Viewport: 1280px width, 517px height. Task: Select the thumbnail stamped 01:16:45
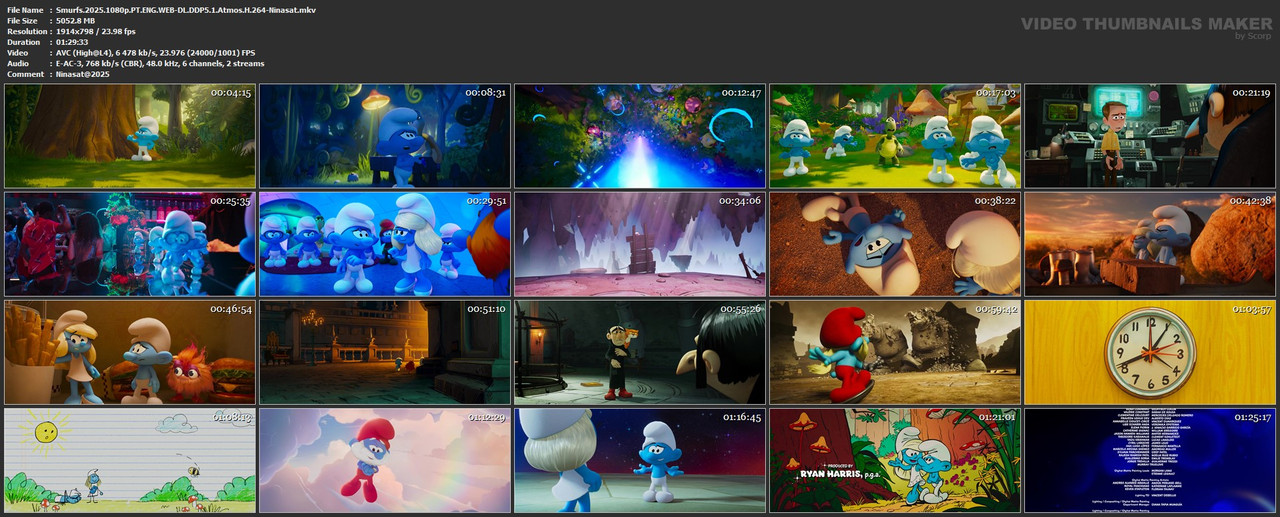(640, 460)
